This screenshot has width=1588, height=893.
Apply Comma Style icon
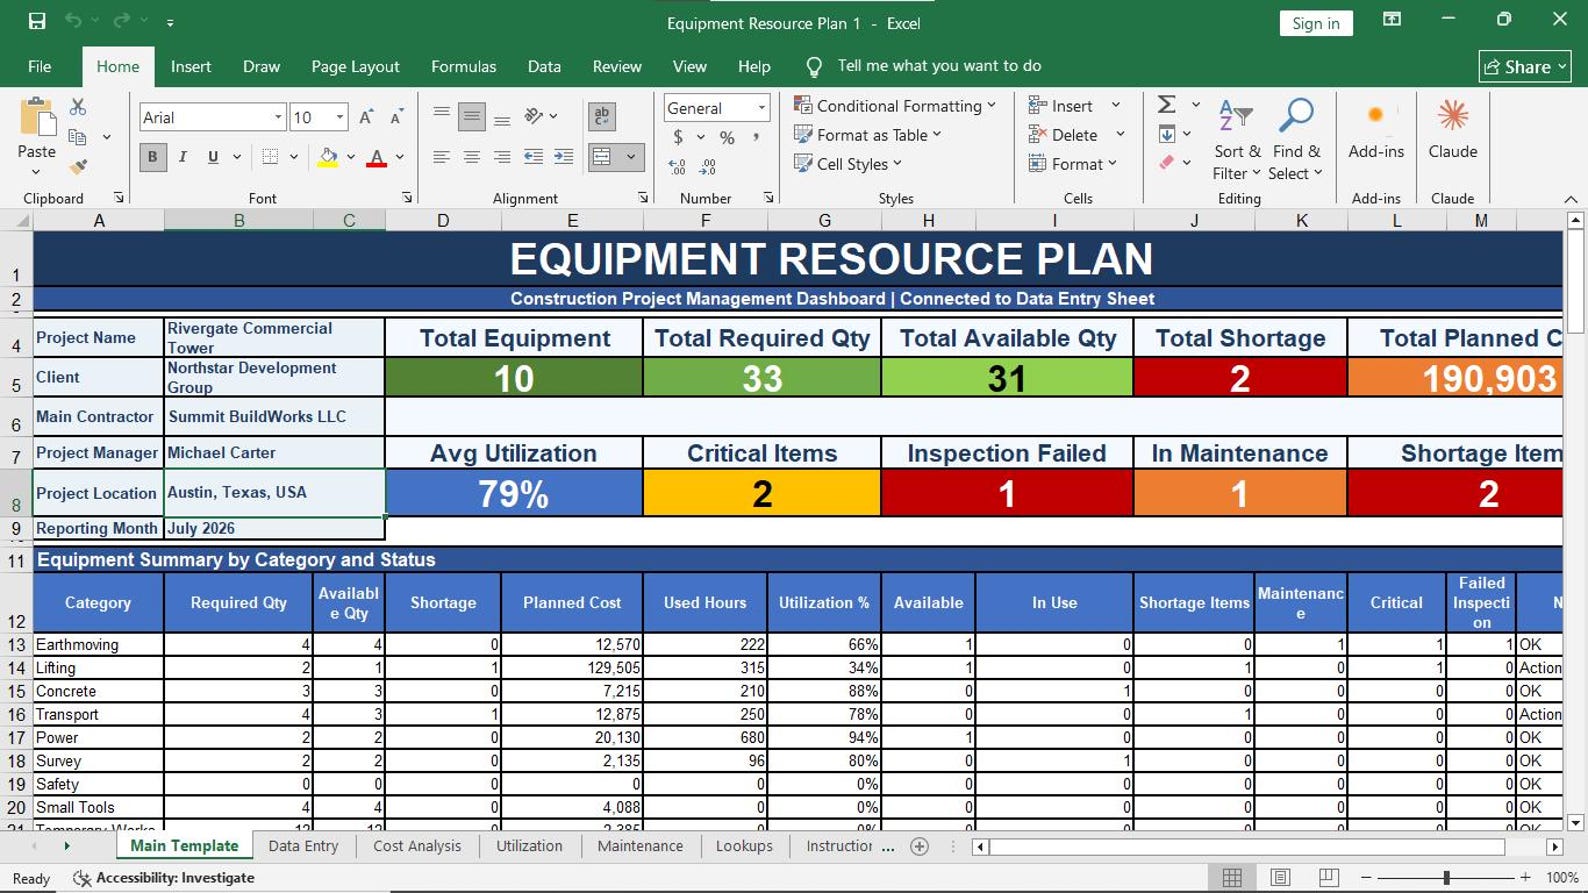click(756, 137)
